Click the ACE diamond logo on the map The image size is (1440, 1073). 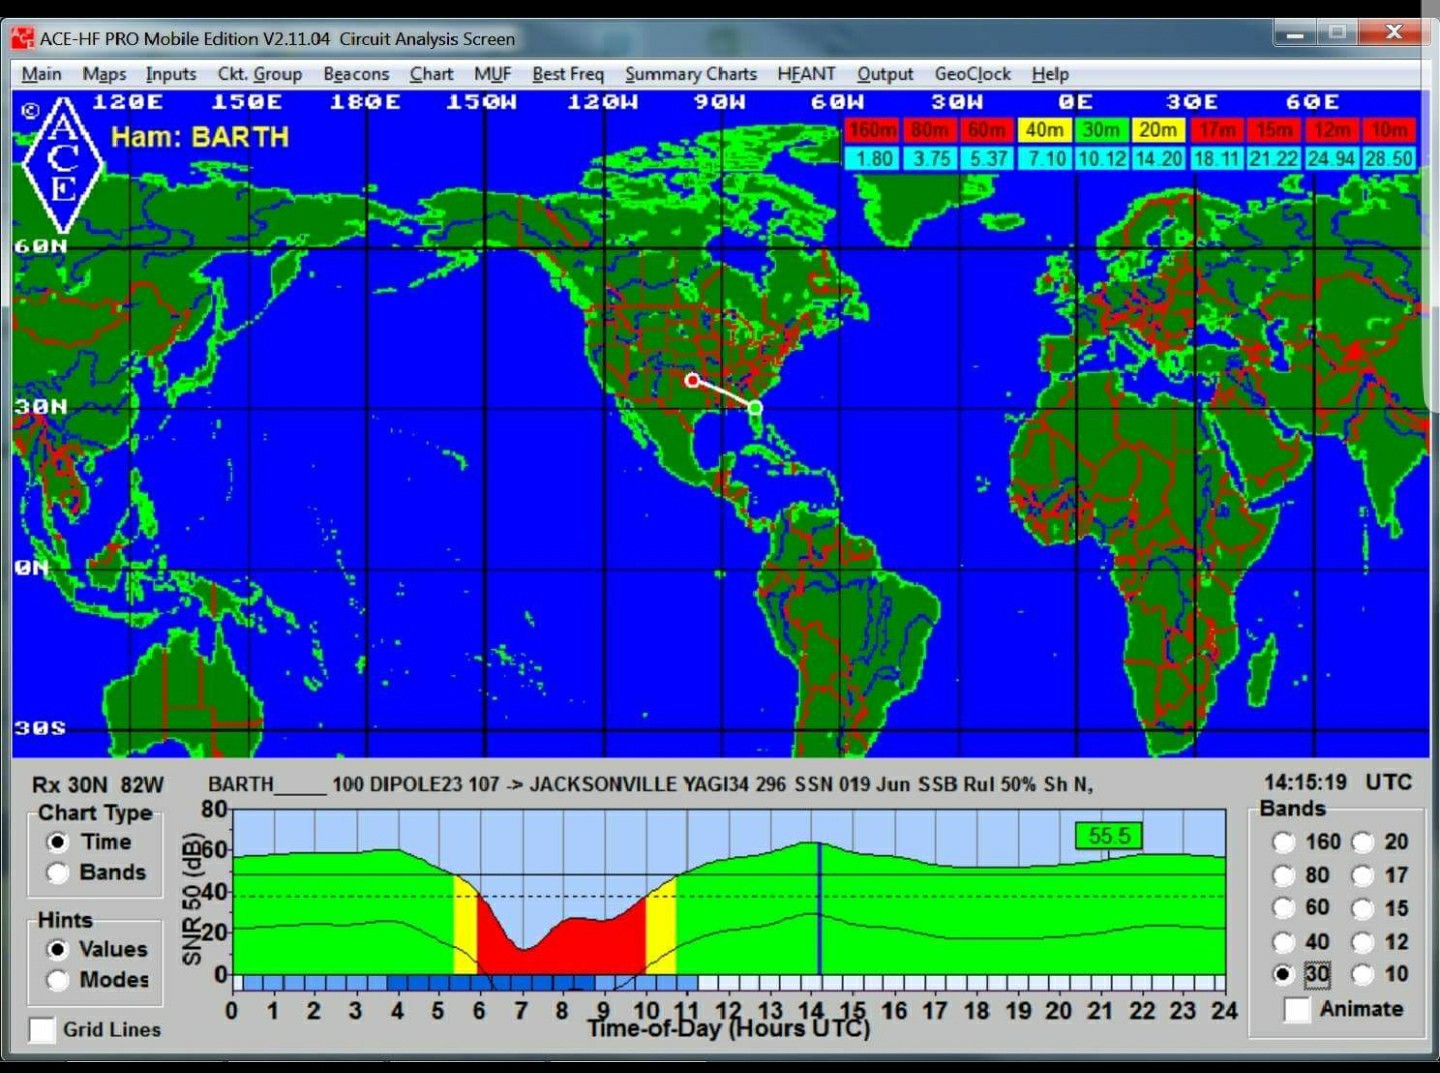pos(62,164)
